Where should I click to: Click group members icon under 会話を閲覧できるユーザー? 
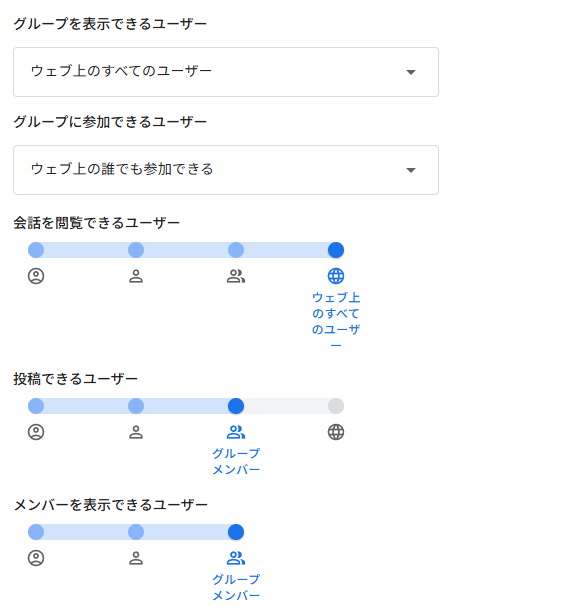(236, 276)
